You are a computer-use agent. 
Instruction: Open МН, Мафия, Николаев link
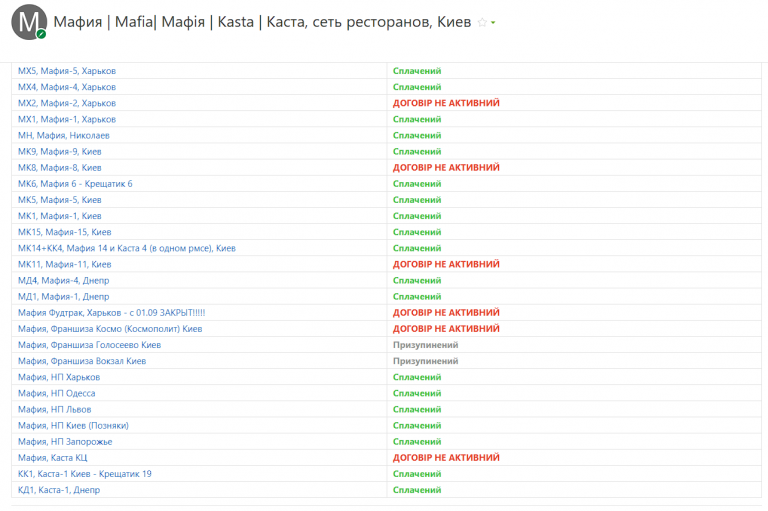pyautogui.click(x=64, y=136)
